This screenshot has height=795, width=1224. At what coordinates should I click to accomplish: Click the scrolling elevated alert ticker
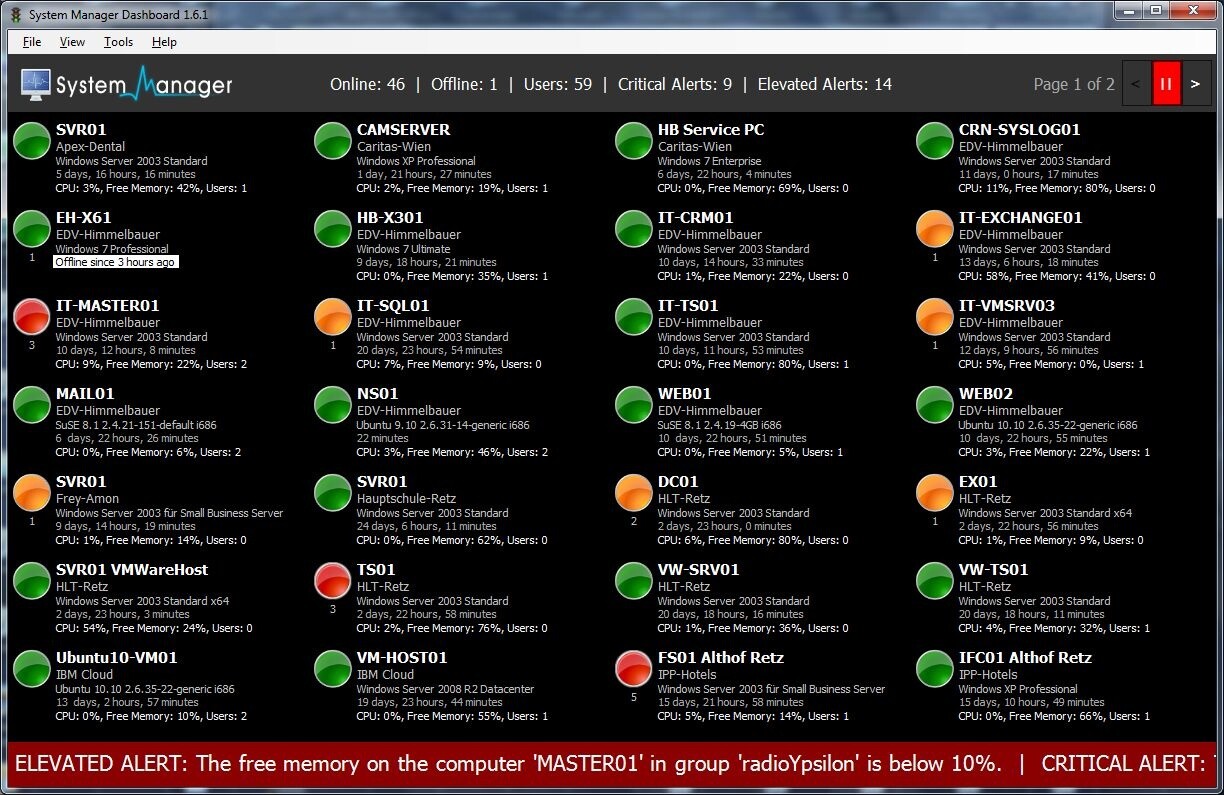(508, 764)
